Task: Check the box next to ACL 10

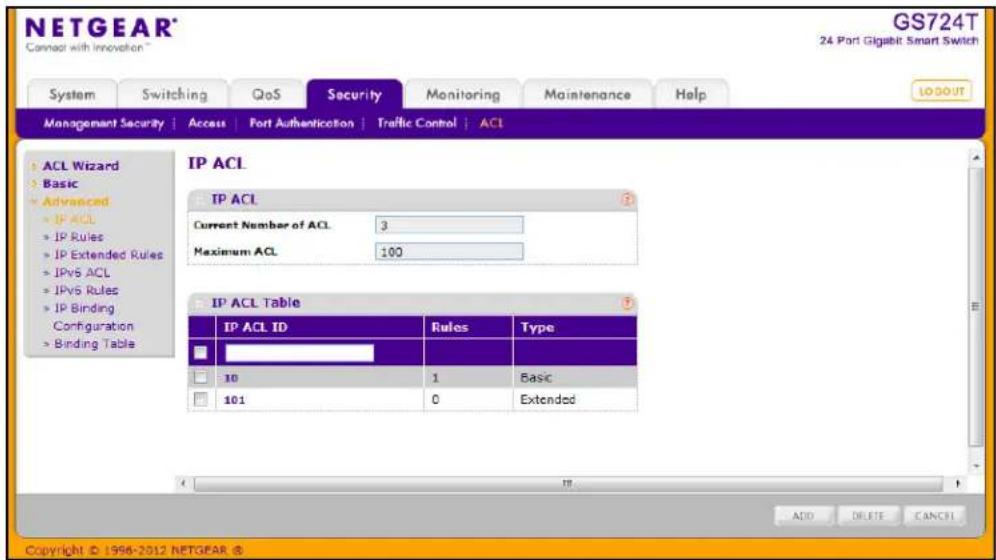Action: pos(201,377)
